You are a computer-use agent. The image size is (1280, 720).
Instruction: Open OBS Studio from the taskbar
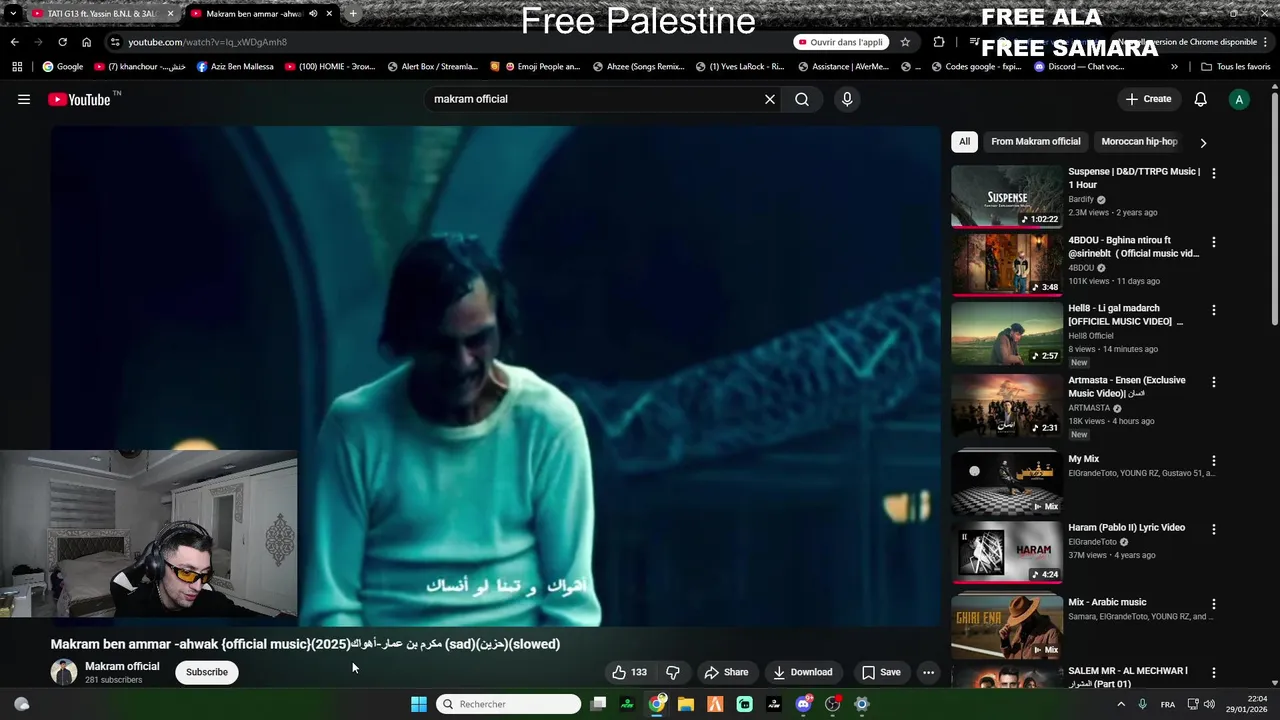(x=832, y=704)
